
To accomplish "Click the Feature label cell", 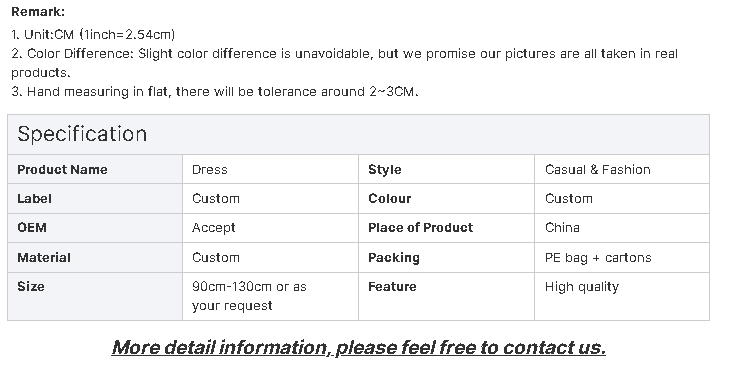I will [x=446, y=297].
